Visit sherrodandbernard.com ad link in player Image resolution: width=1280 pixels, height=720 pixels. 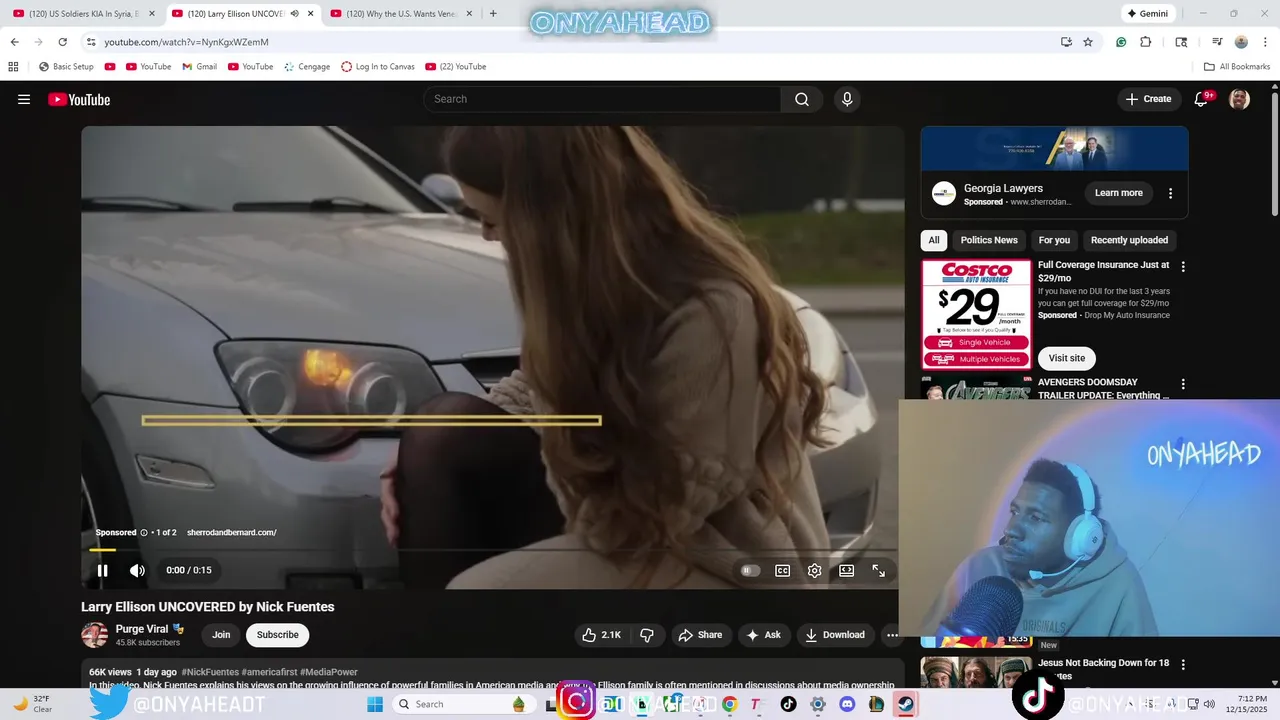(x=231, y=532)
